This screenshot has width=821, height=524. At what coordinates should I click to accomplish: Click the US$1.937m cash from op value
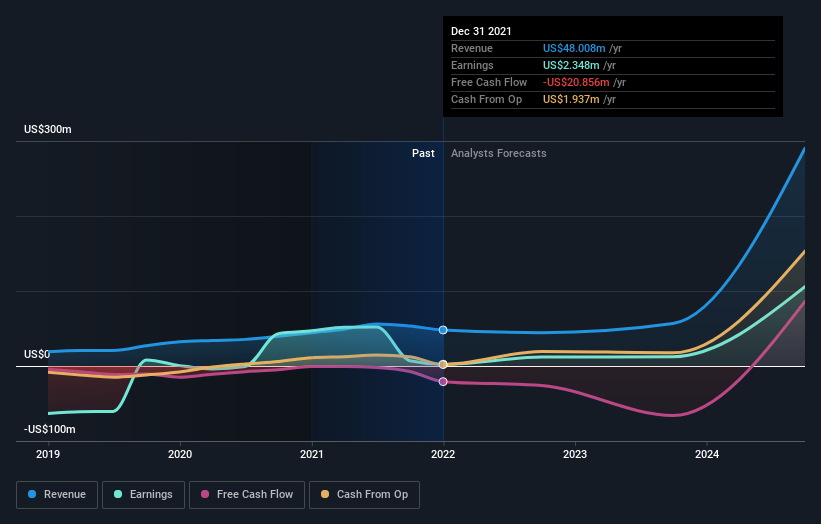[x=571, y=99]
